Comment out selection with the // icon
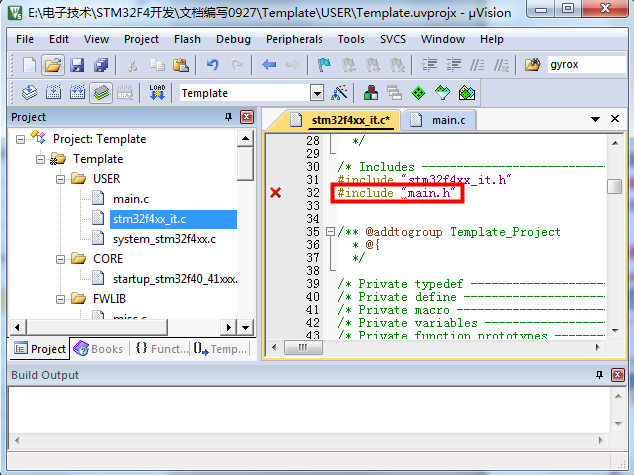 (477, 65)
